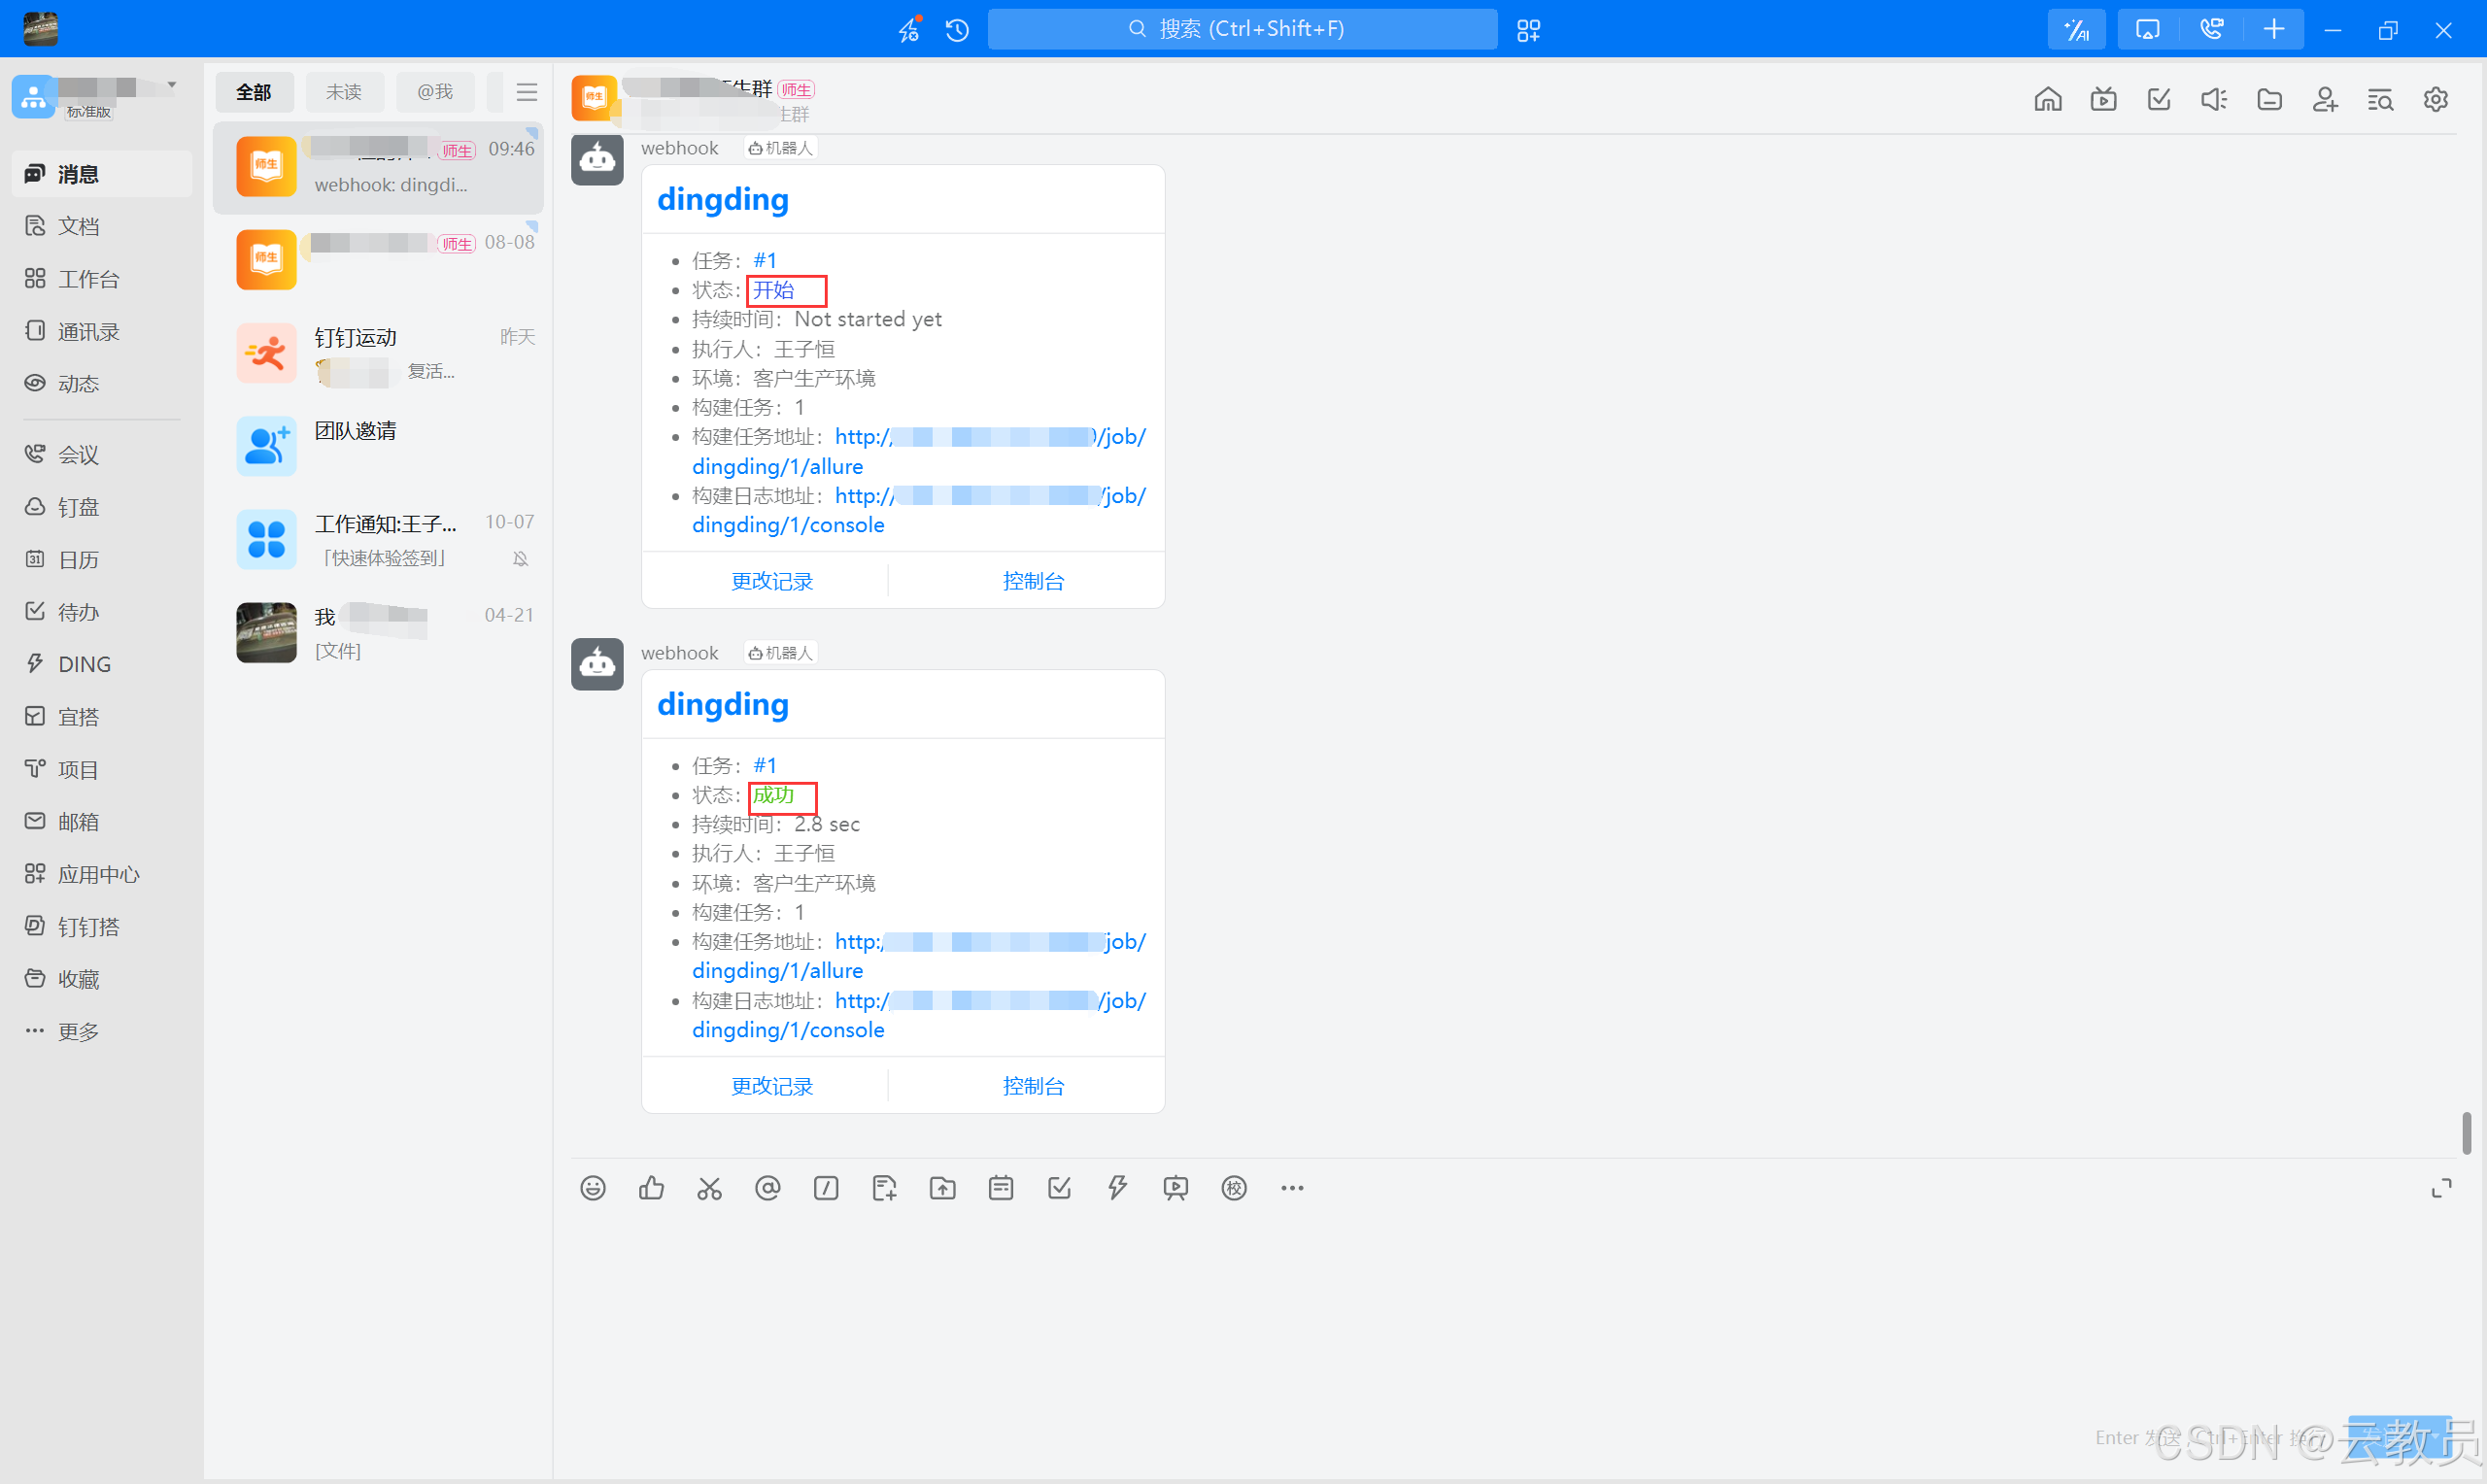Start a phone call from the title bar
The width and height of the screenshot is (2487, 1484).
(2211, 30)
